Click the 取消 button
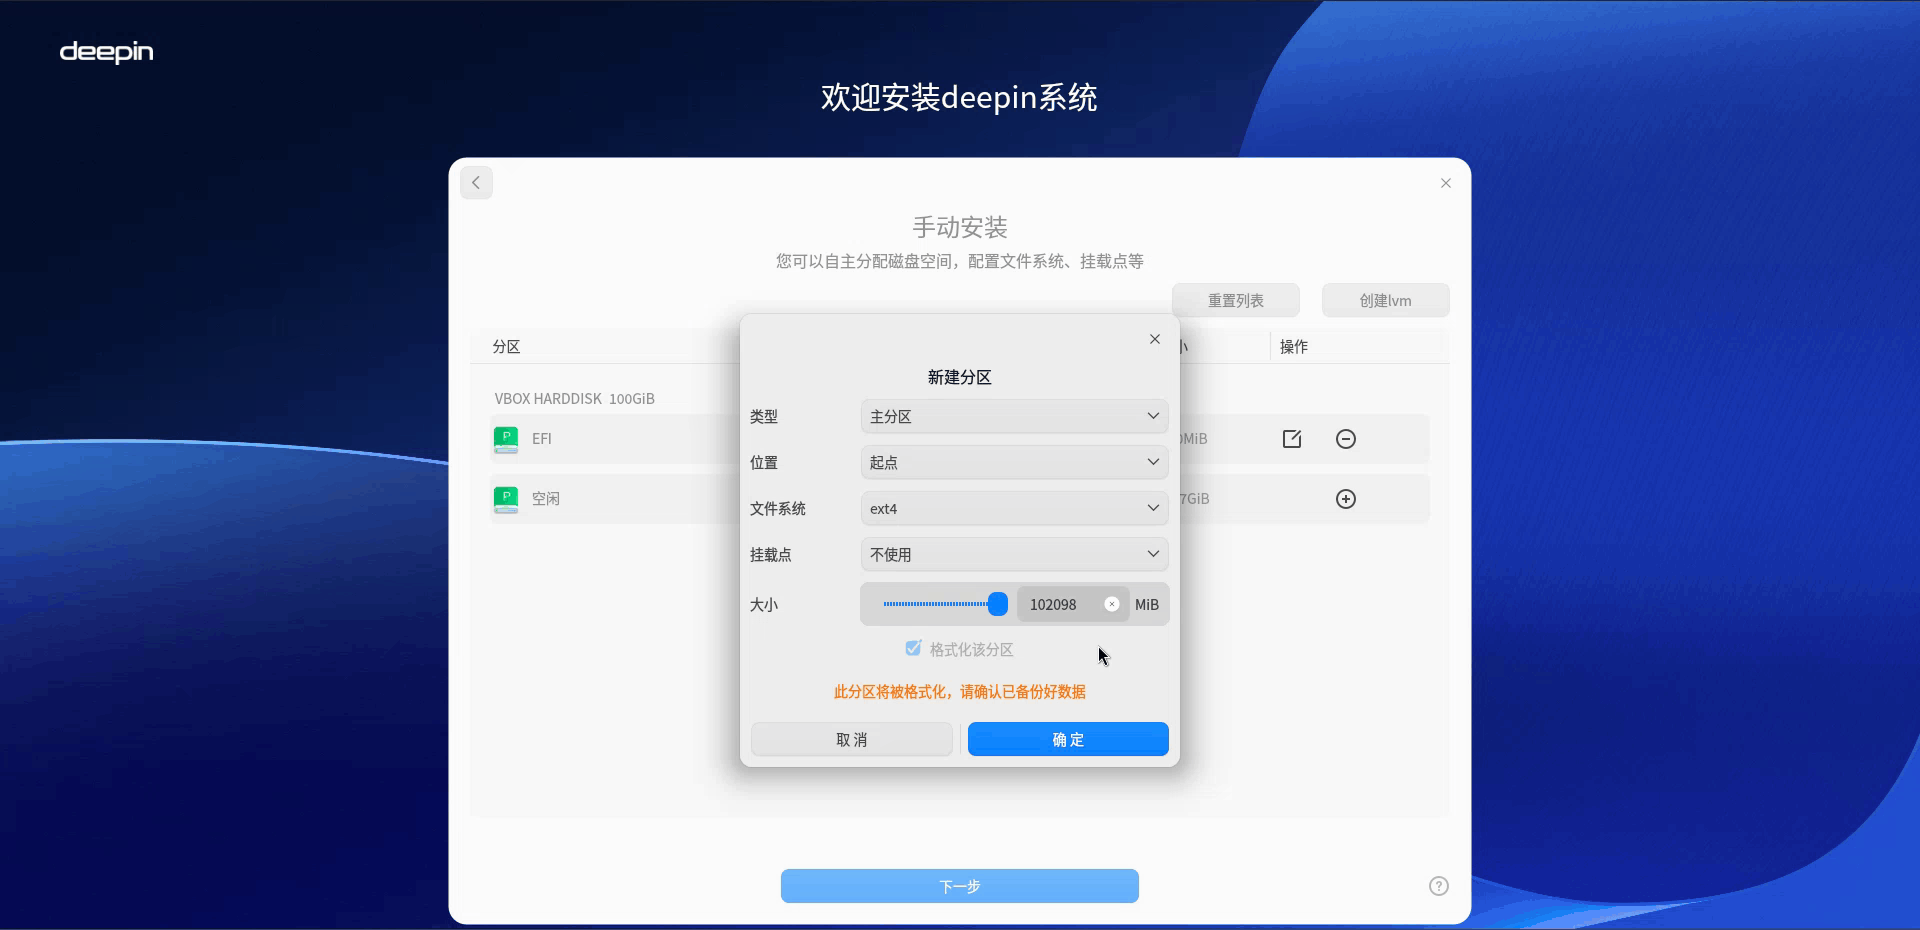This screenshot has width=1920, height=930. pos(852,739)
